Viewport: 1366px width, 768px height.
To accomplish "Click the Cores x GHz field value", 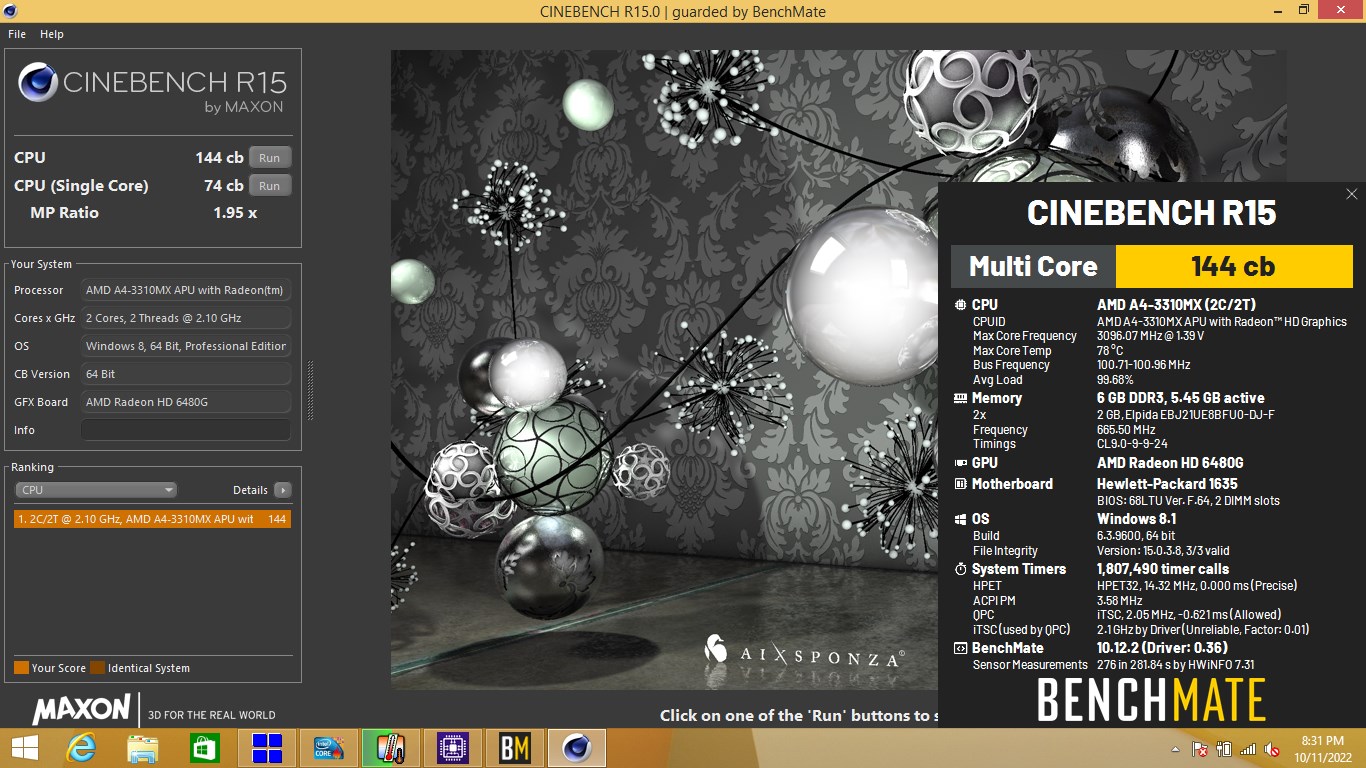I will [186, 318].
